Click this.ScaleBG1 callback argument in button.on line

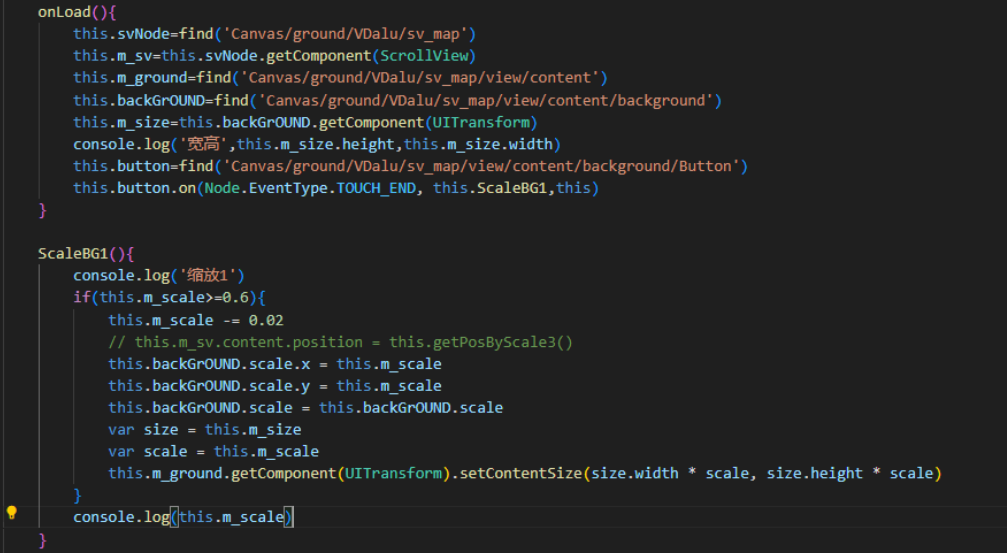490,188
